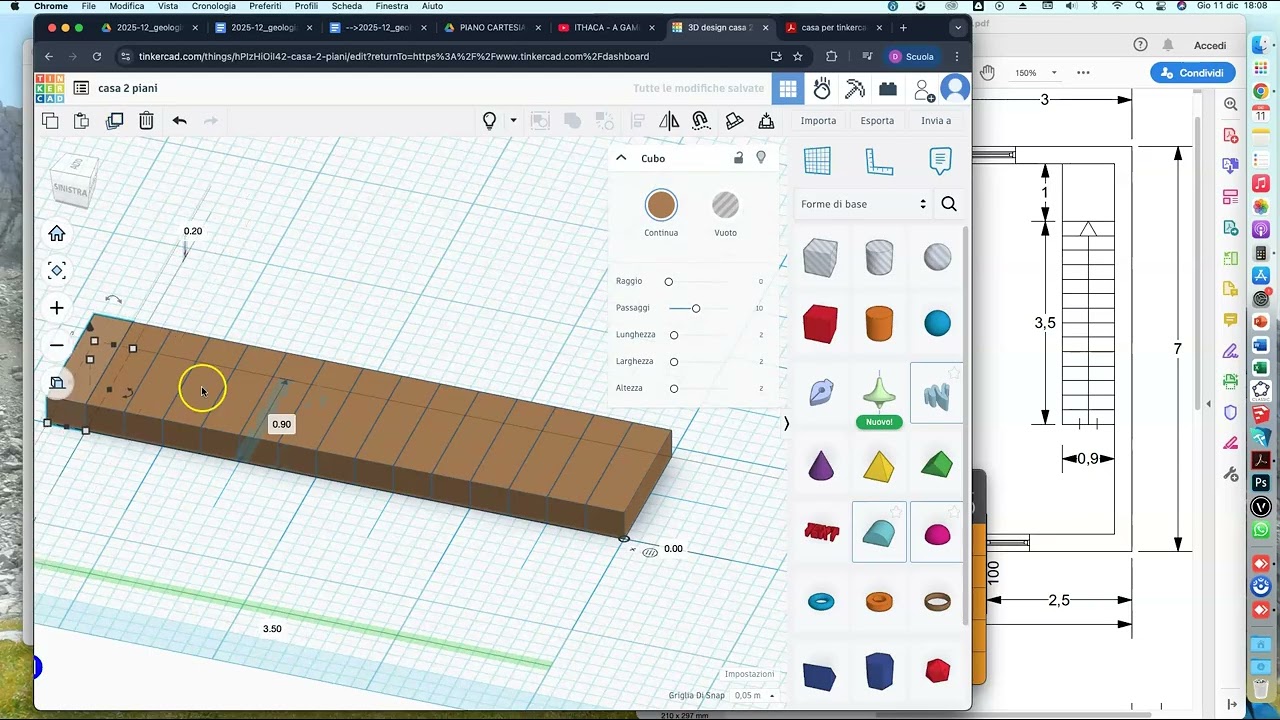Switch to the ITHACA browser tab

(606, 28)
